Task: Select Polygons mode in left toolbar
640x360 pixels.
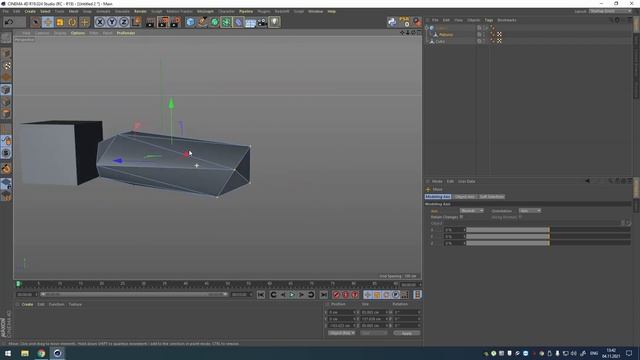Action: point(6,113)
